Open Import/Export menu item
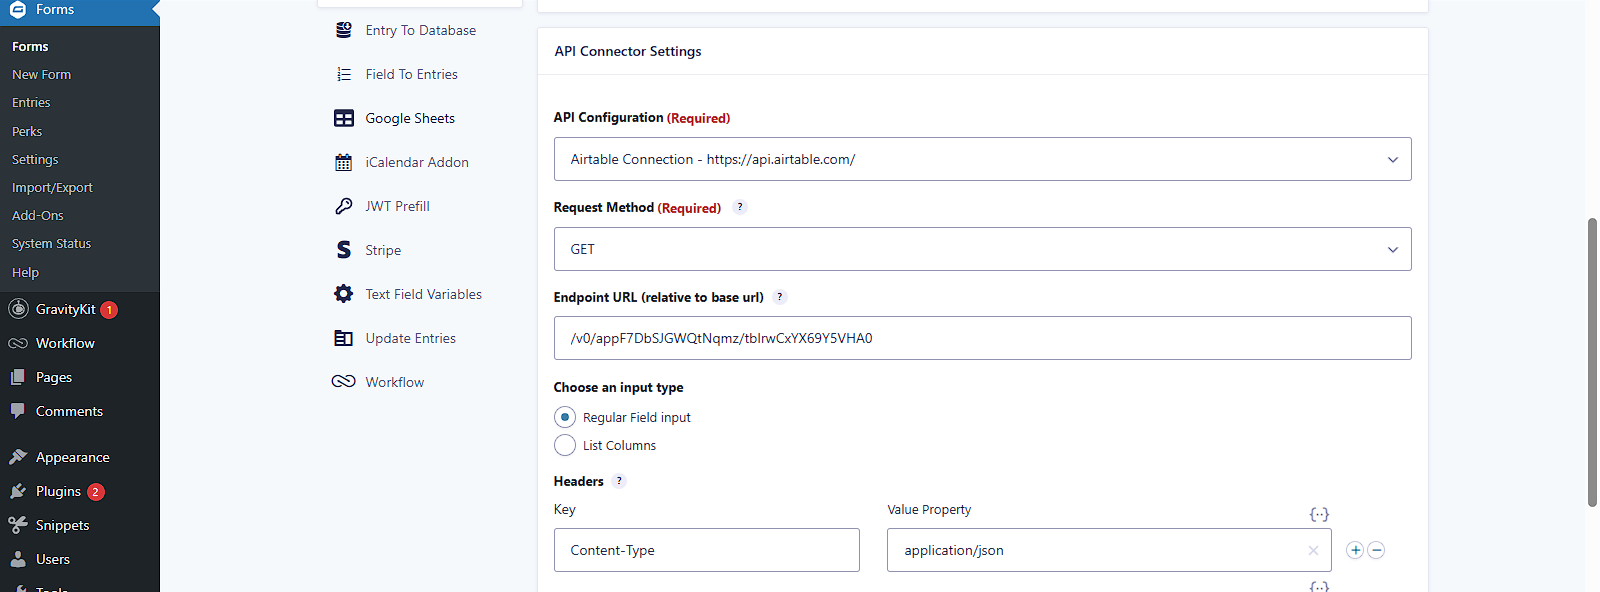The image size is (1600, 592). click(52, 187)
